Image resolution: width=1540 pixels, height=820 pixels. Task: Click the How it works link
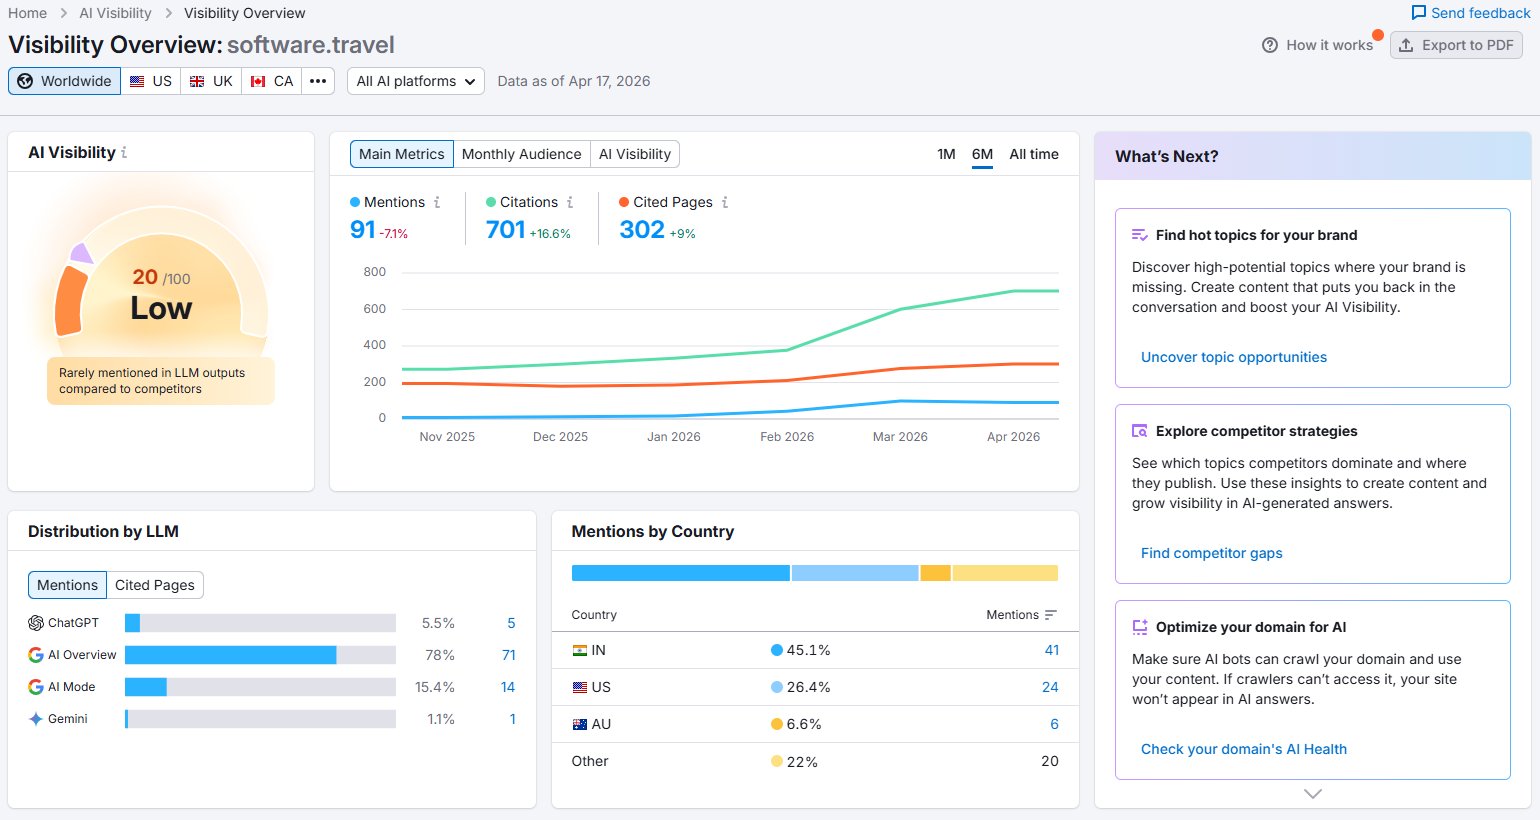tap(1318, 45)
